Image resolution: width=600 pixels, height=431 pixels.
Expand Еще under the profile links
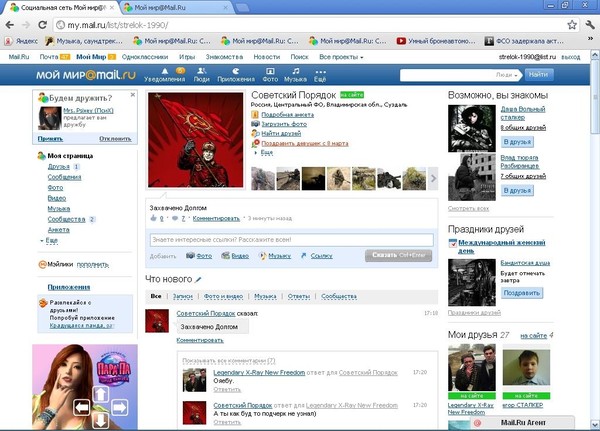(267, 152)
